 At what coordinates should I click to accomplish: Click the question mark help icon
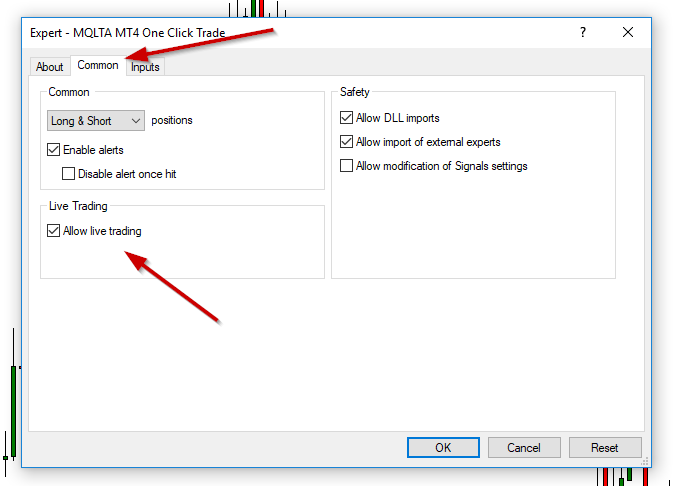point(582,32)
